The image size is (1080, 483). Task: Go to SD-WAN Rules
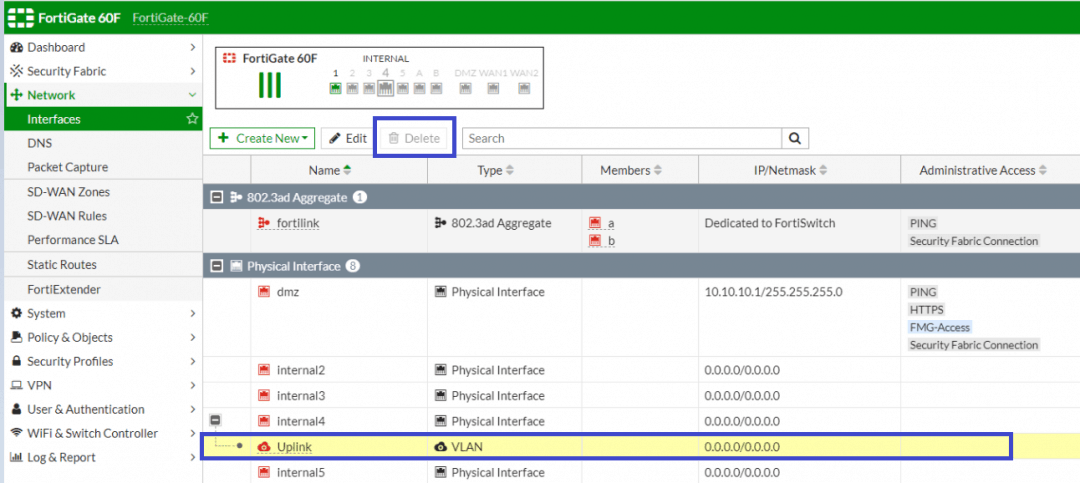(x=67, y=216)
